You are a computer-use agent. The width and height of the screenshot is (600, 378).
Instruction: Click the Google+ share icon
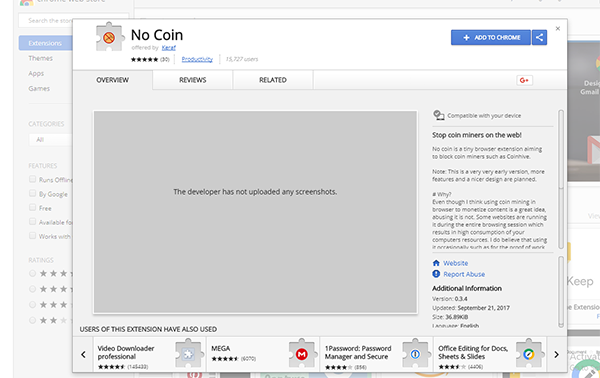coord(524,80)
